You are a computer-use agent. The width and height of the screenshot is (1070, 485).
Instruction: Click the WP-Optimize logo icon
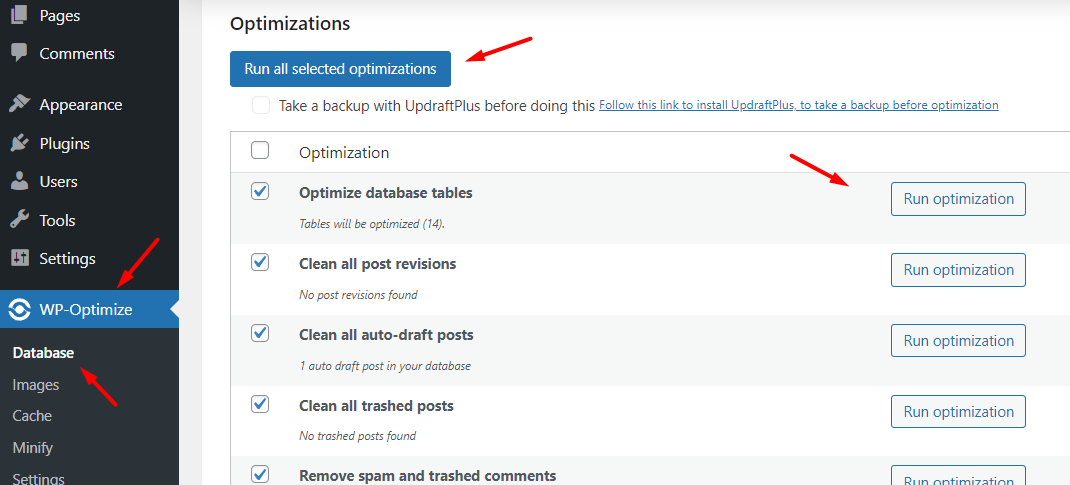(x=19, y=309)
